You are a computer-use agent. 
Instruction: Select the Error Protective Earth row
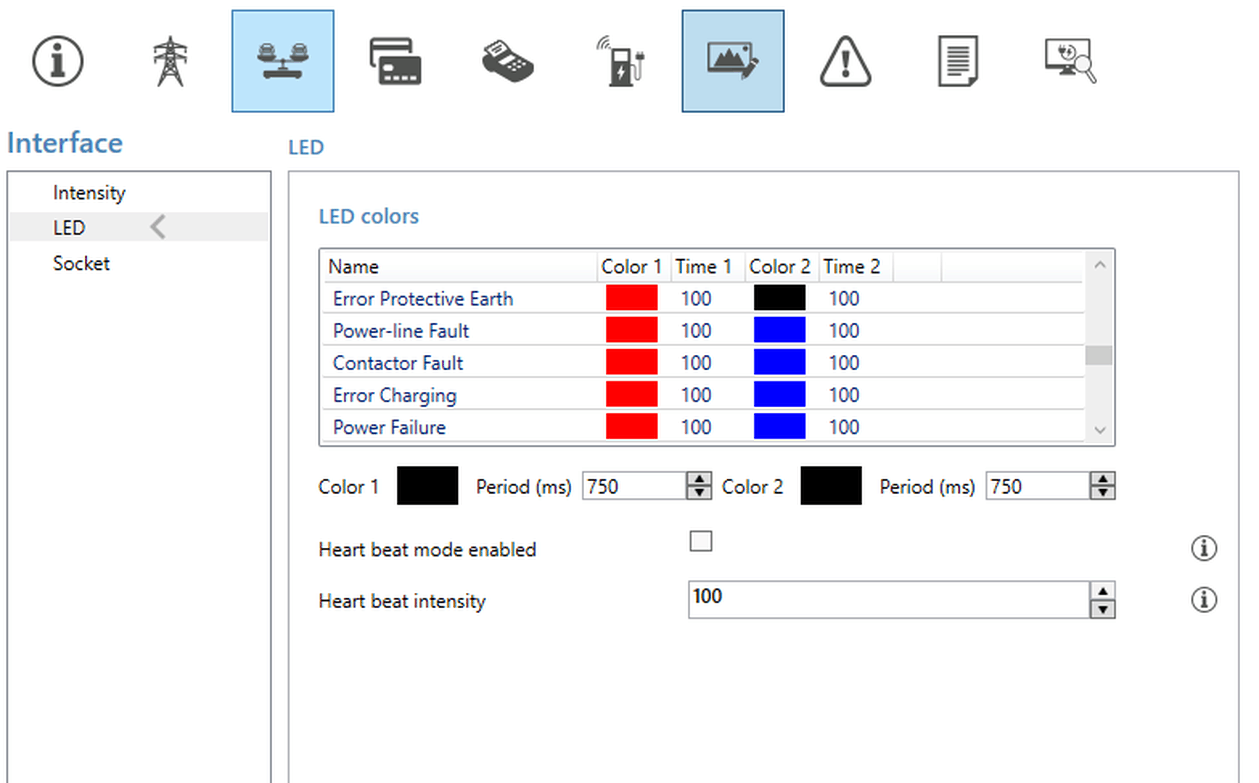(x=702, y=298)
